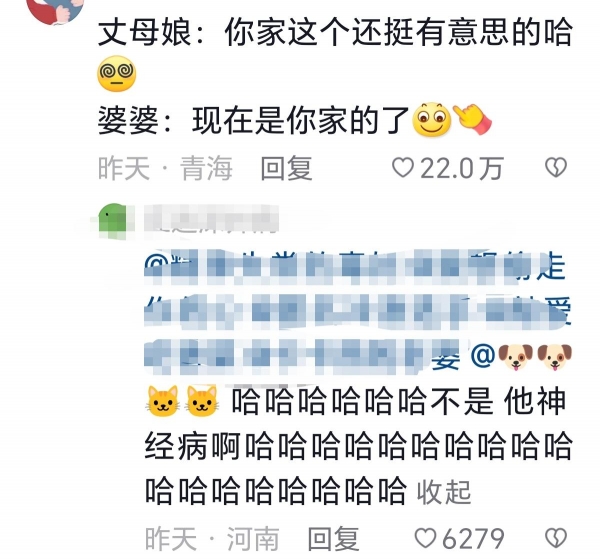Screen dimensions: 600x559
Task: Like the 河南 reply with 6279 likes
Action: pyautogui.click(x=426, y=538)
